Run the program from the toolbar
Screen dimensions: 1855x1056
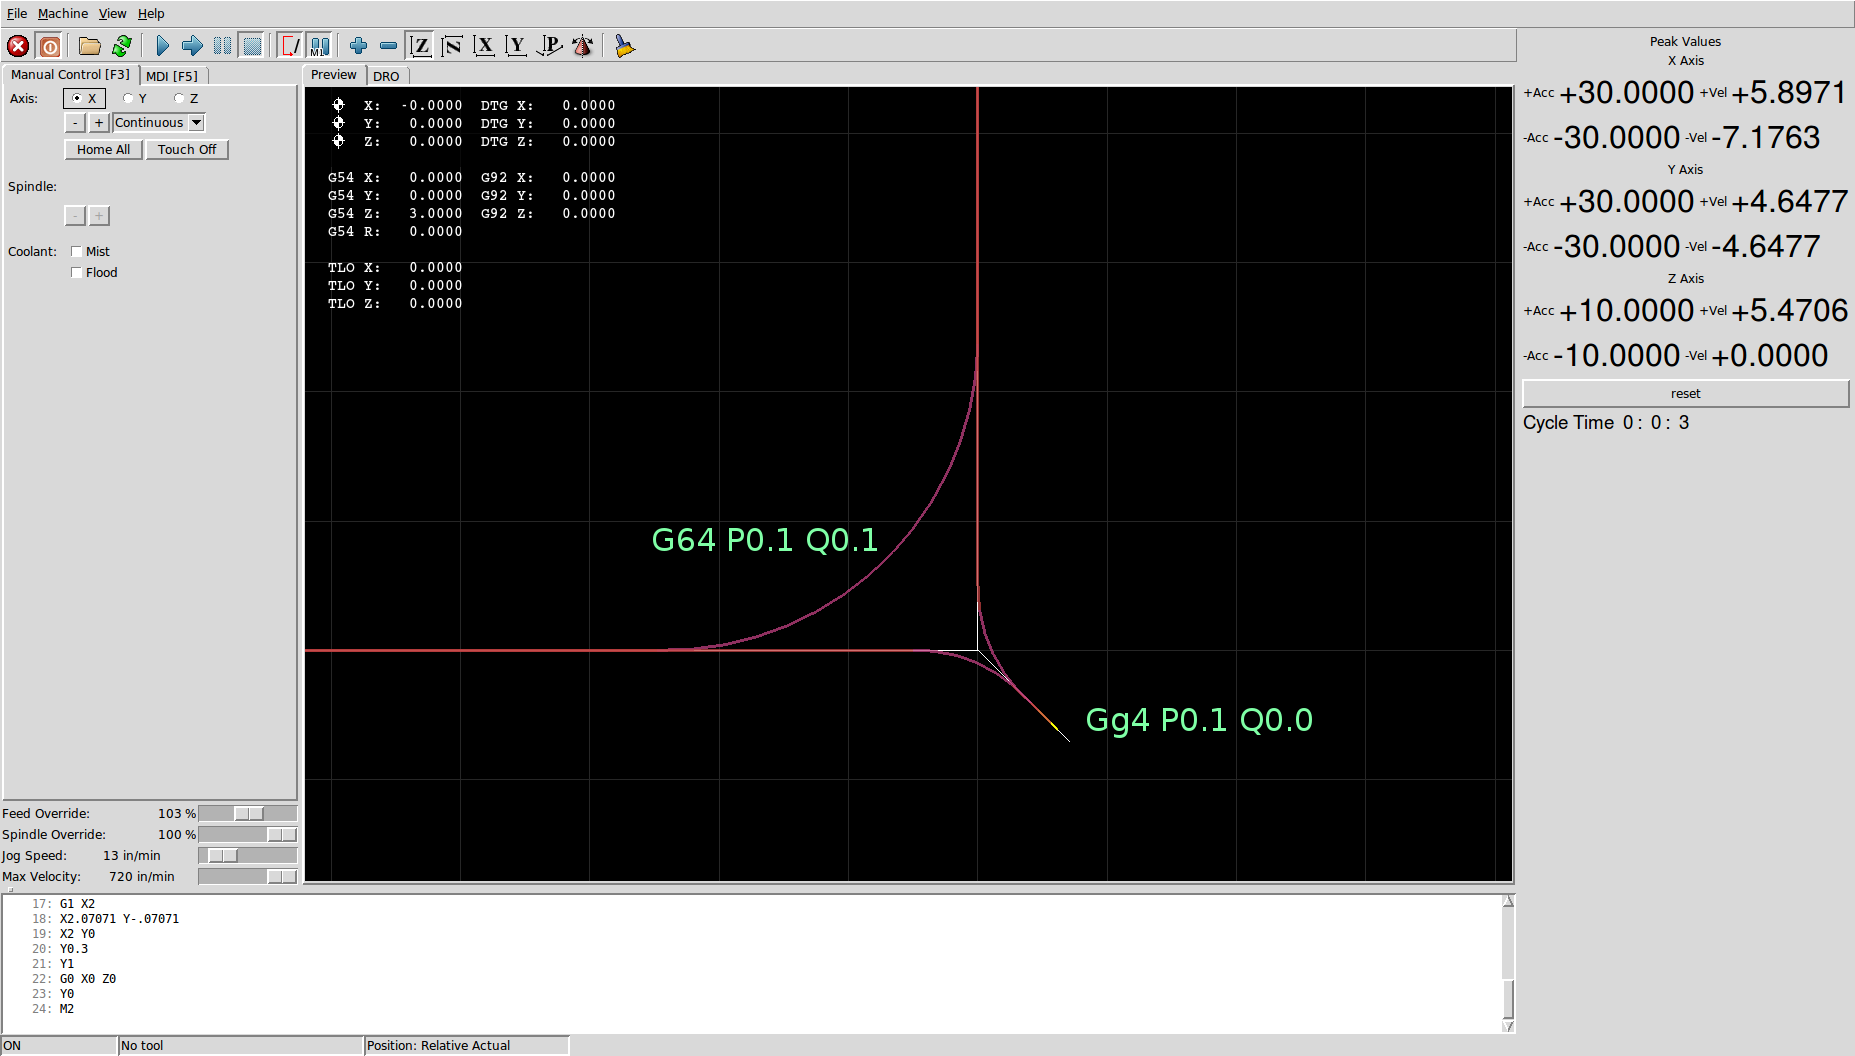pos(163,46)
